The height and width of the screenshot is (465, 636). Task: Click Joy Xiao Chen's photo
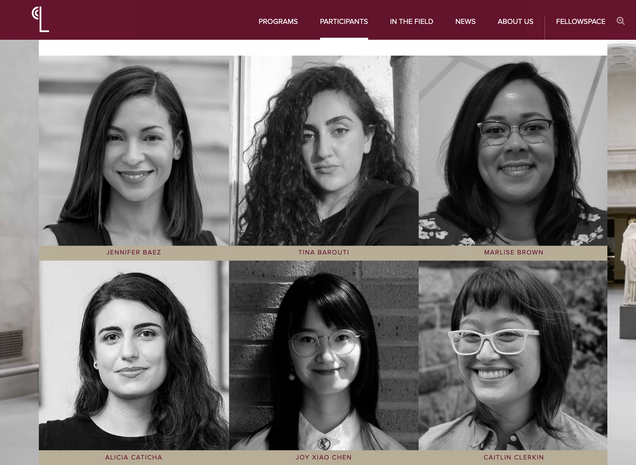(x=324, y=355)
